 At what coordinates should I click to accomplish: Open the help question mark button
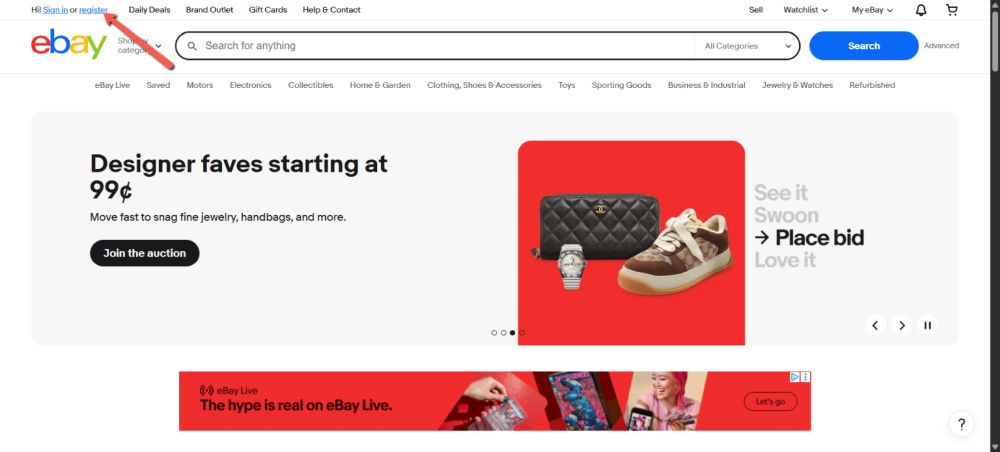tap(962, 424)
